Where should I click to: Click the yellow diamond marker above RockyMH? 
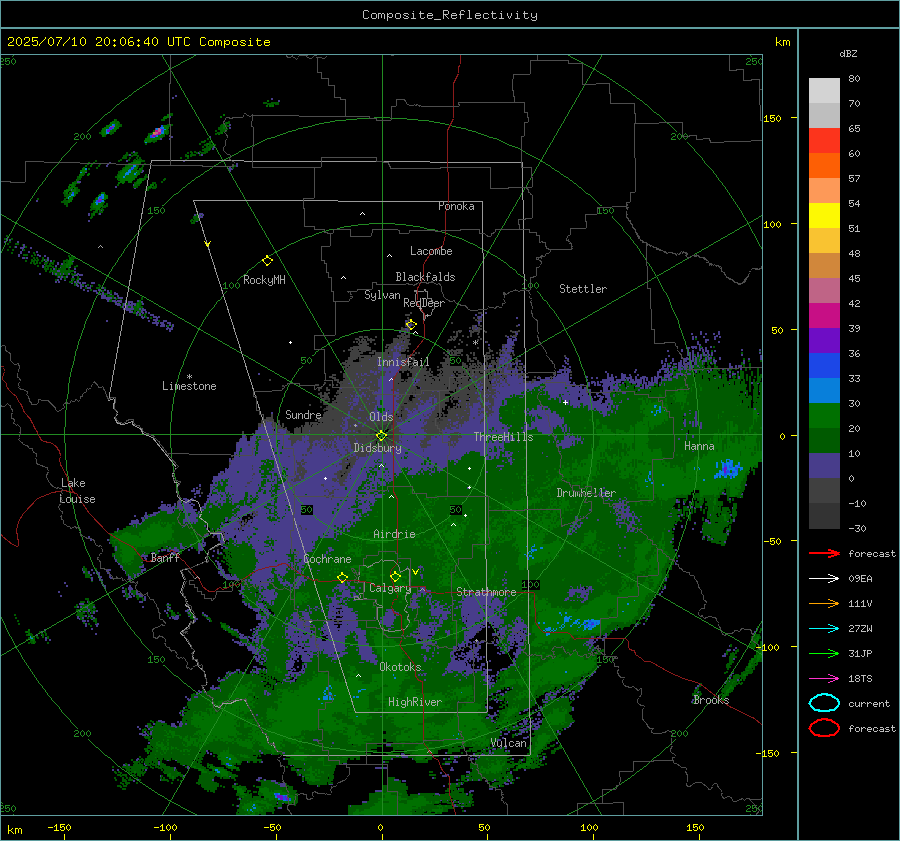point(267,261)
